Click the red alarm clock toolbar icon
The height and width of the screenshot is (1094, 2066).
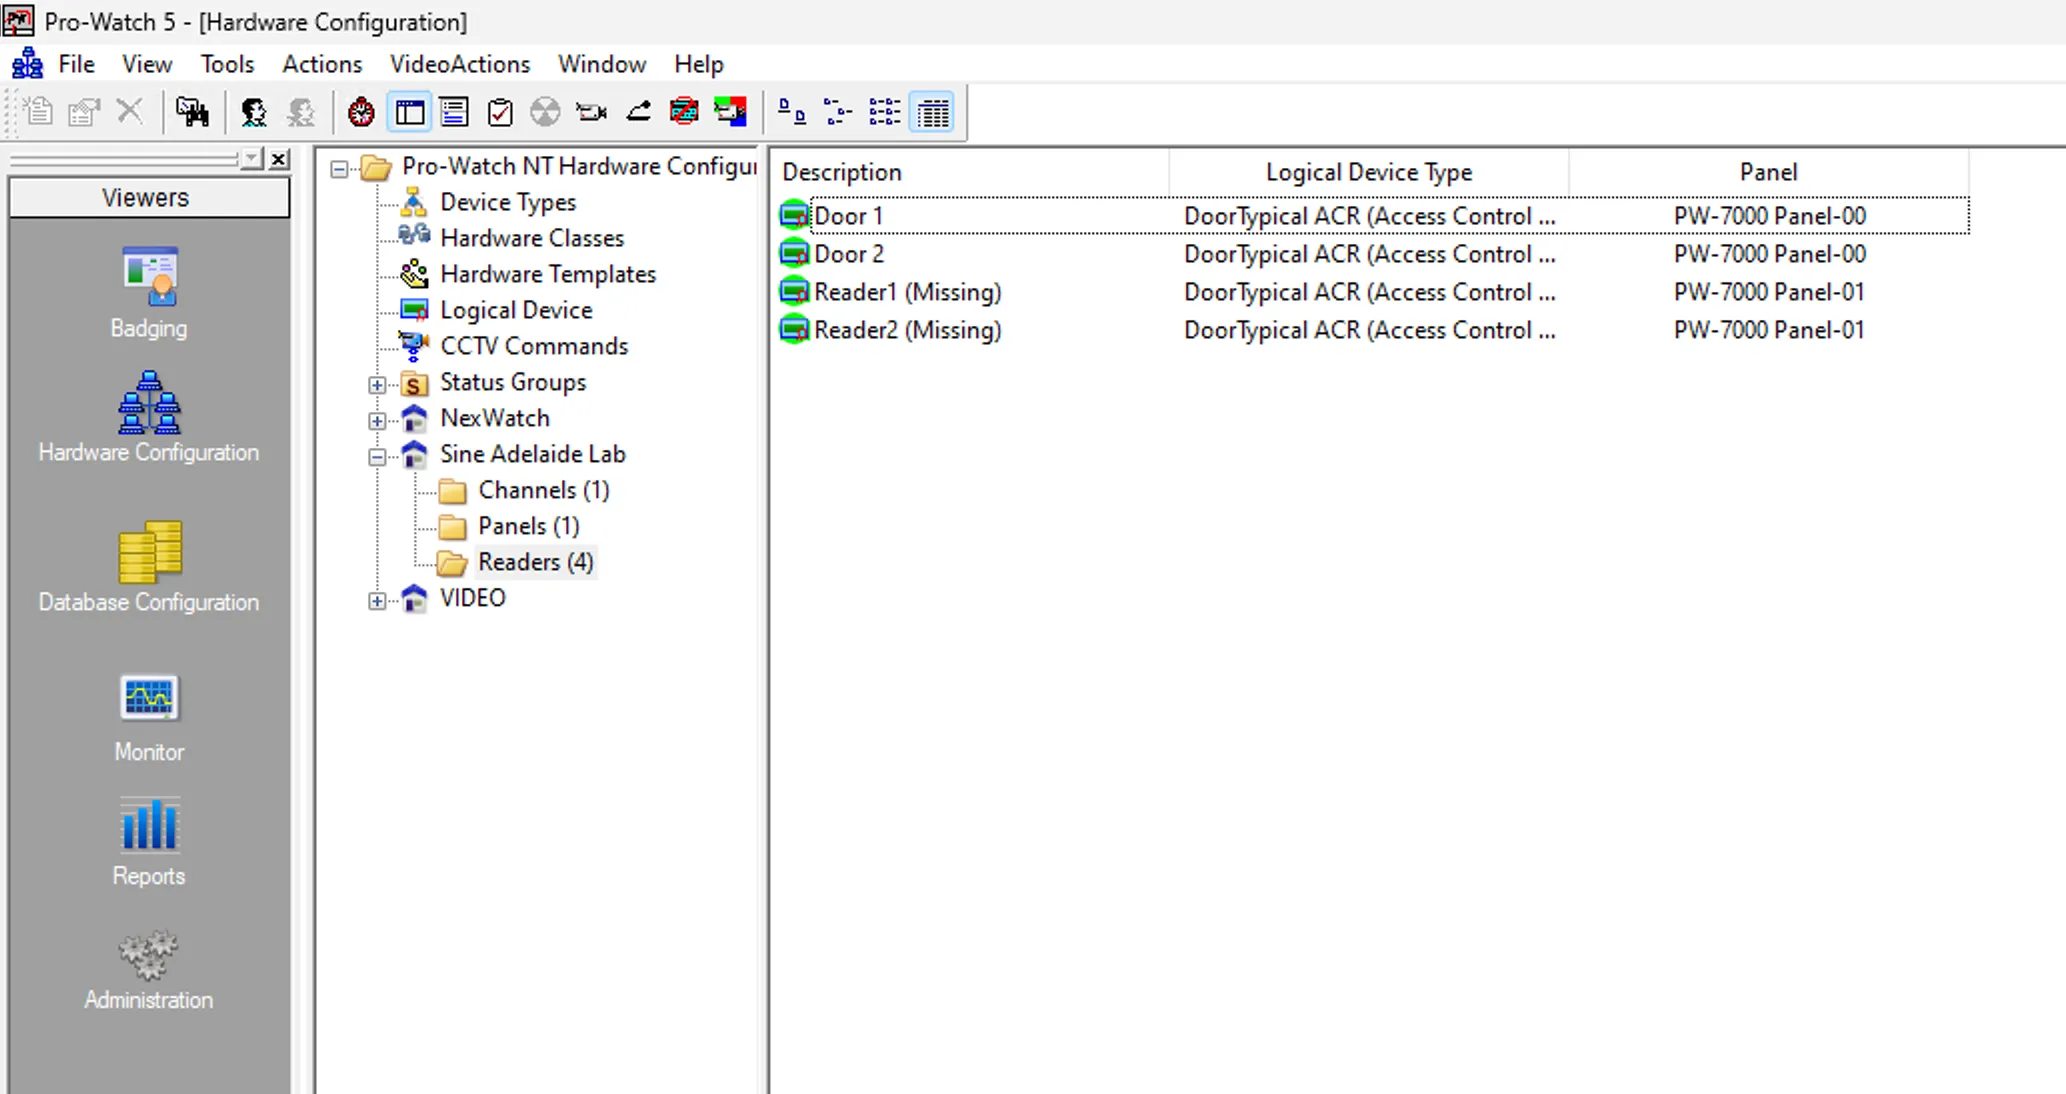[x=361, y=112]
